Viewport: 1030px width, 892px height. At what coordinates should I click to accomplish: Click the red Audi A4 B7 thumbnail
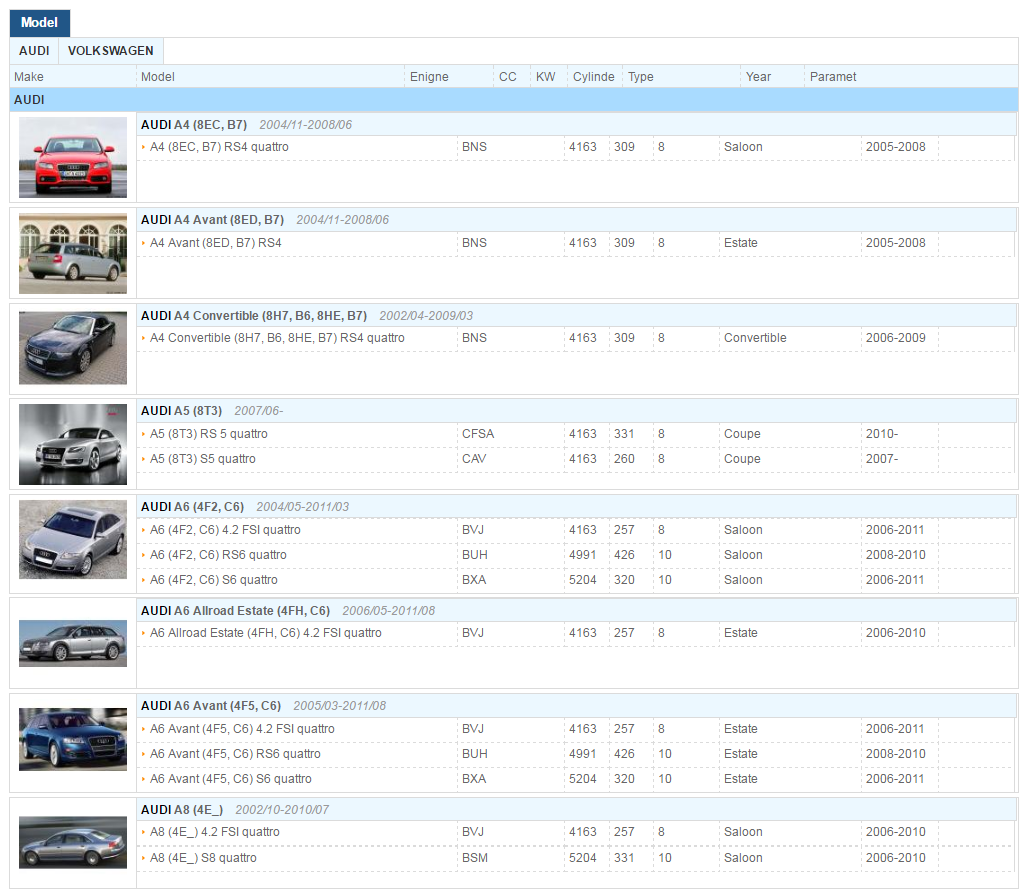[x=73, y=157]
